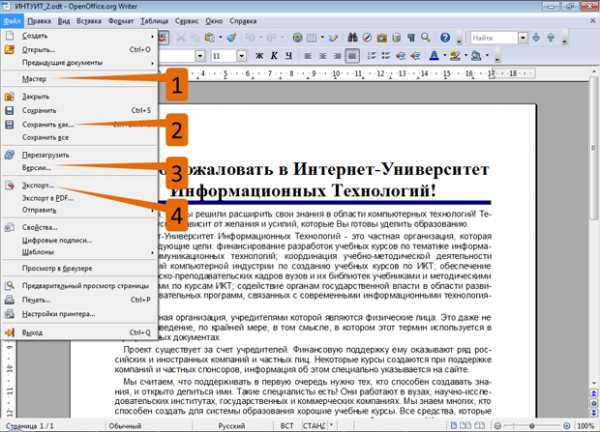Toggle italic К formatting

point(274,56)
